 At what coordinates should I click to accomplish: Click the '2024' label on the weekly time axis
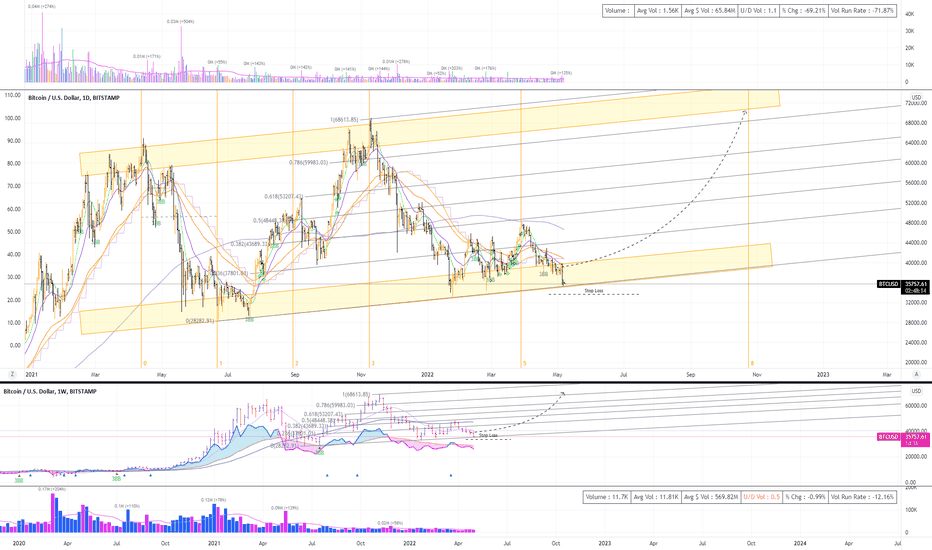click(x=800, y=543)
